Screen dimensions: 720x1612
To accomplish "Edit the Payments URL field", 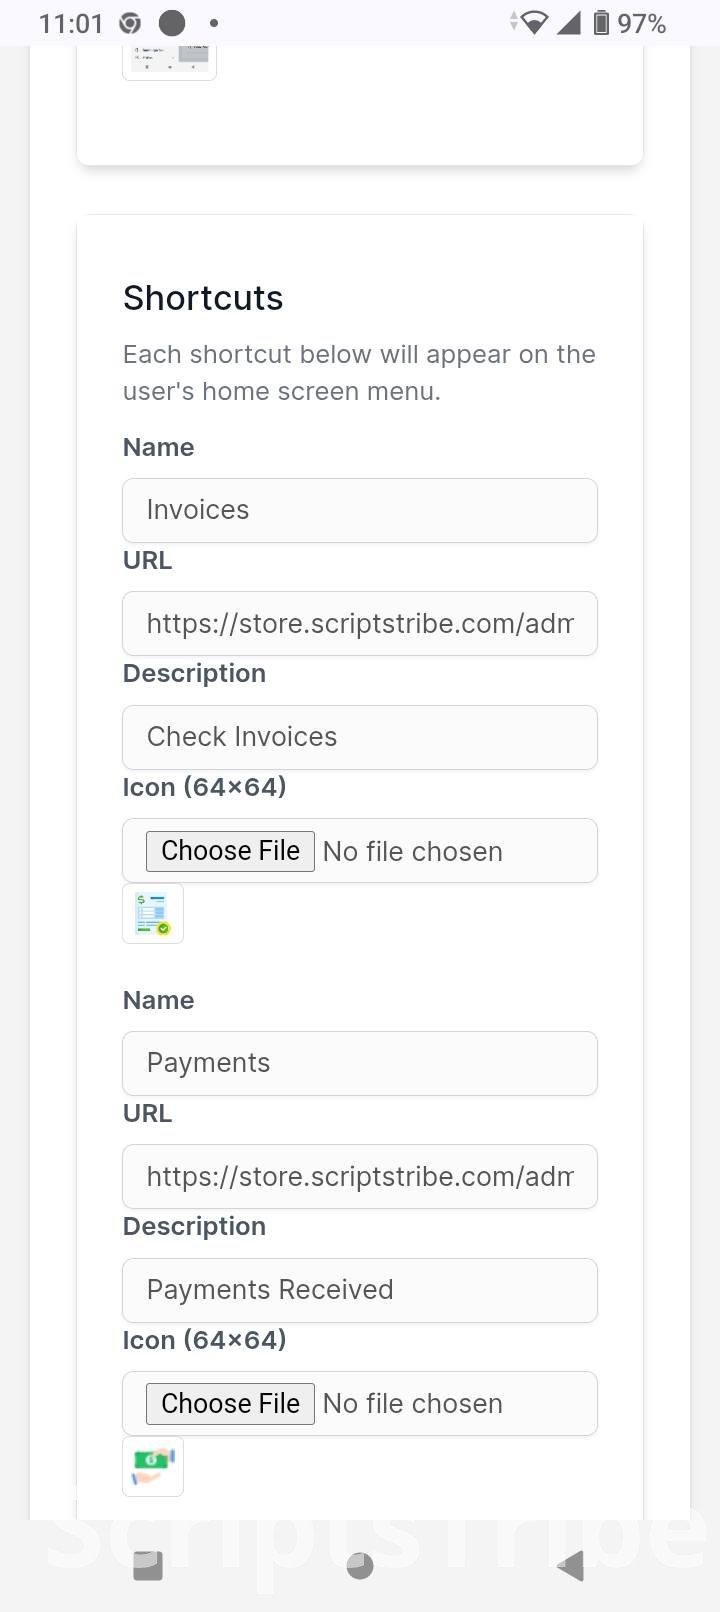I will [360, 1177].
